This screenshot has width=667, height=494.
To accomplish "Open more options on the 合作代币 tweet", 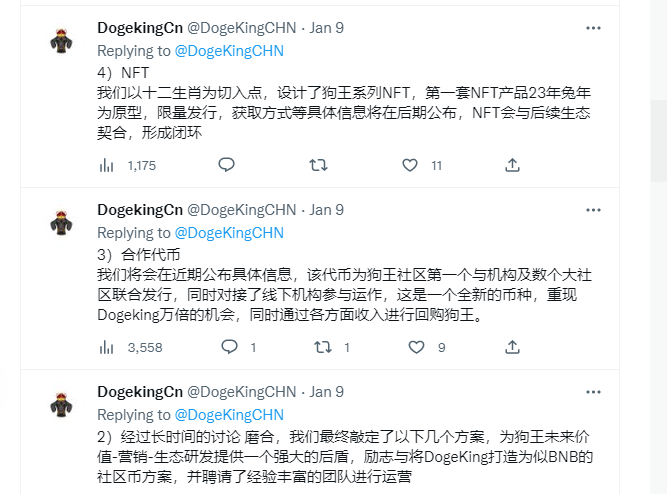I will 593,209.
